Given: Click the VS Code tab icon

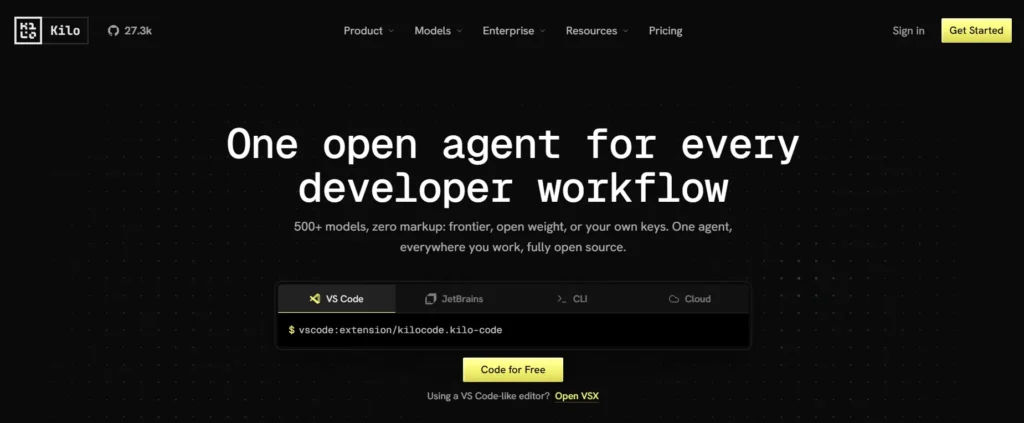Looking at the screenshot, I should click(x=314, y=299).
